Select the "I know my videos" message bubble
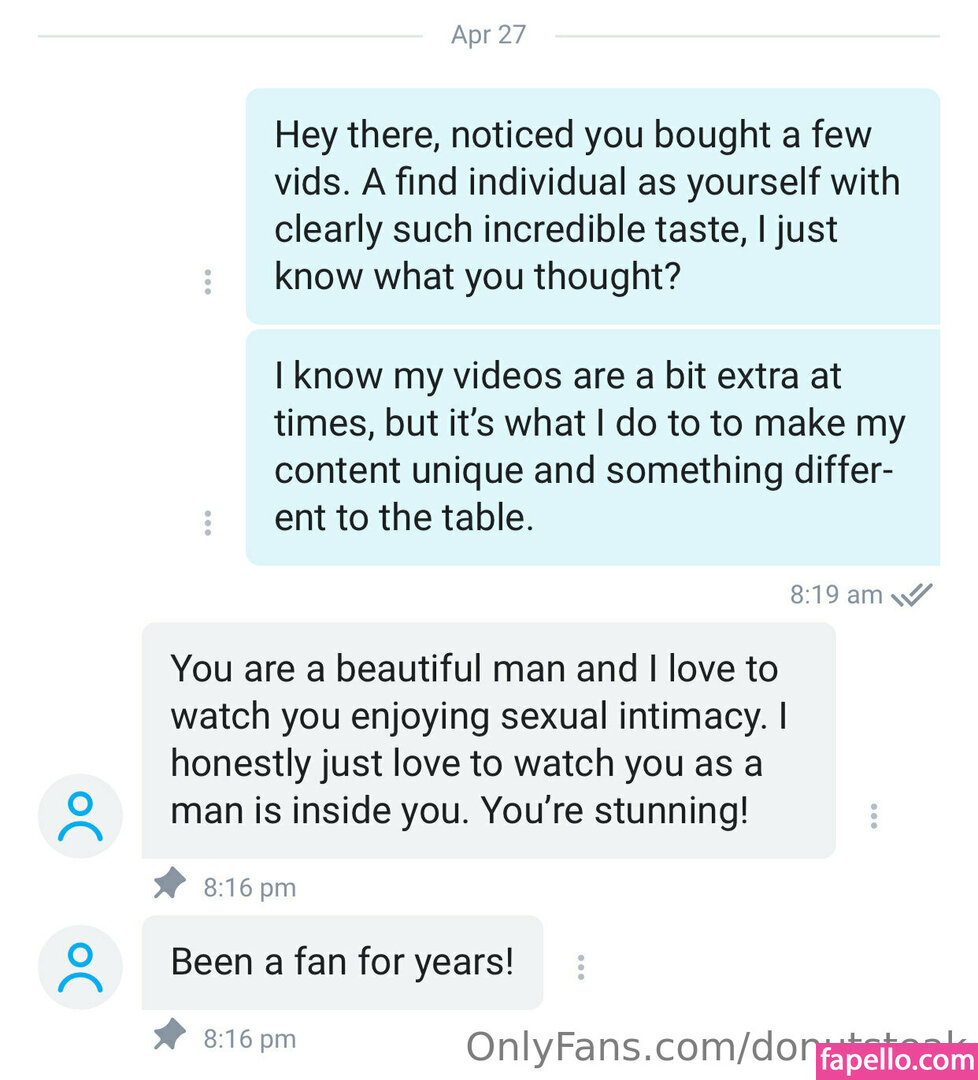Image resolution: width=978 pixels, height=1080 pixels. pyautogui.click(x=592, y=447)
